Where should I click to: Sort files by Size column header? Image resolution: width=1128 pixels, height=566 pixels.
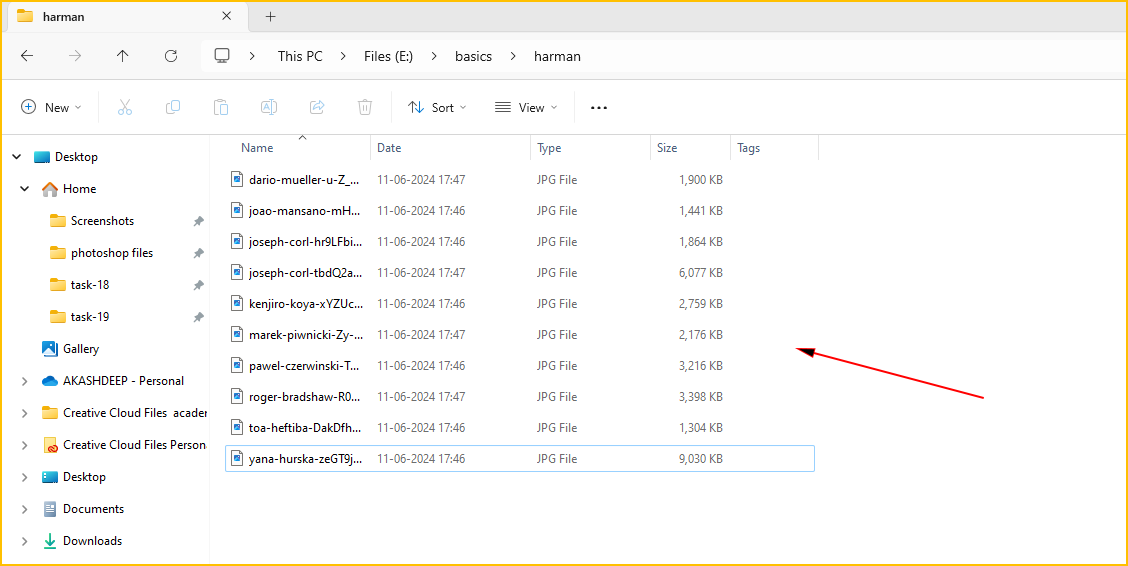point(667,148)
